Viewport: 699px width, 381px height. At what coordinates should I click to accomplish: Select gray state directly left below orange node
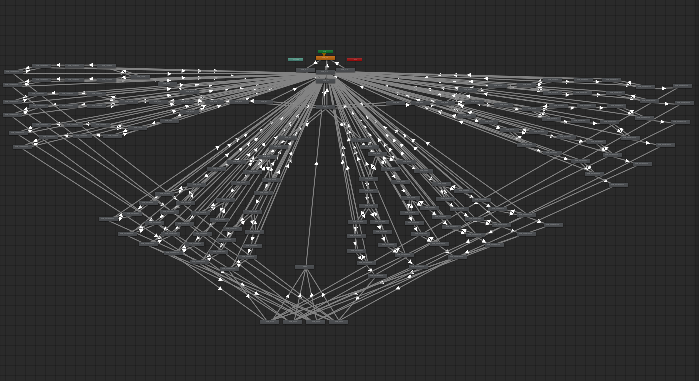click(x=305, y=70)
